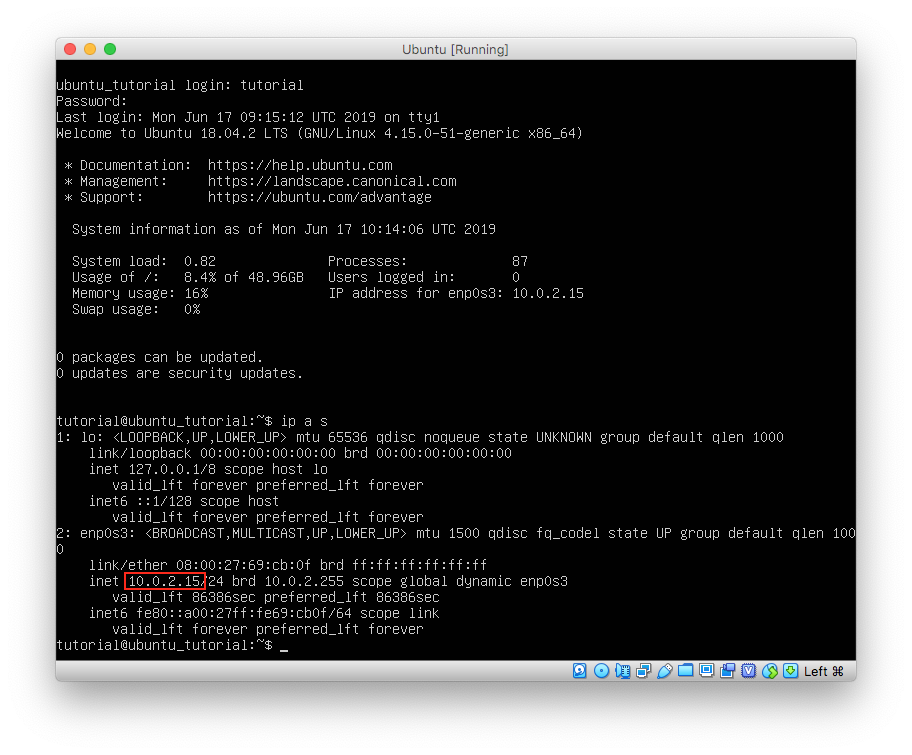Open the network adapters indicator icon
Screen dimensions: 912x755
(x=643, y=671)
